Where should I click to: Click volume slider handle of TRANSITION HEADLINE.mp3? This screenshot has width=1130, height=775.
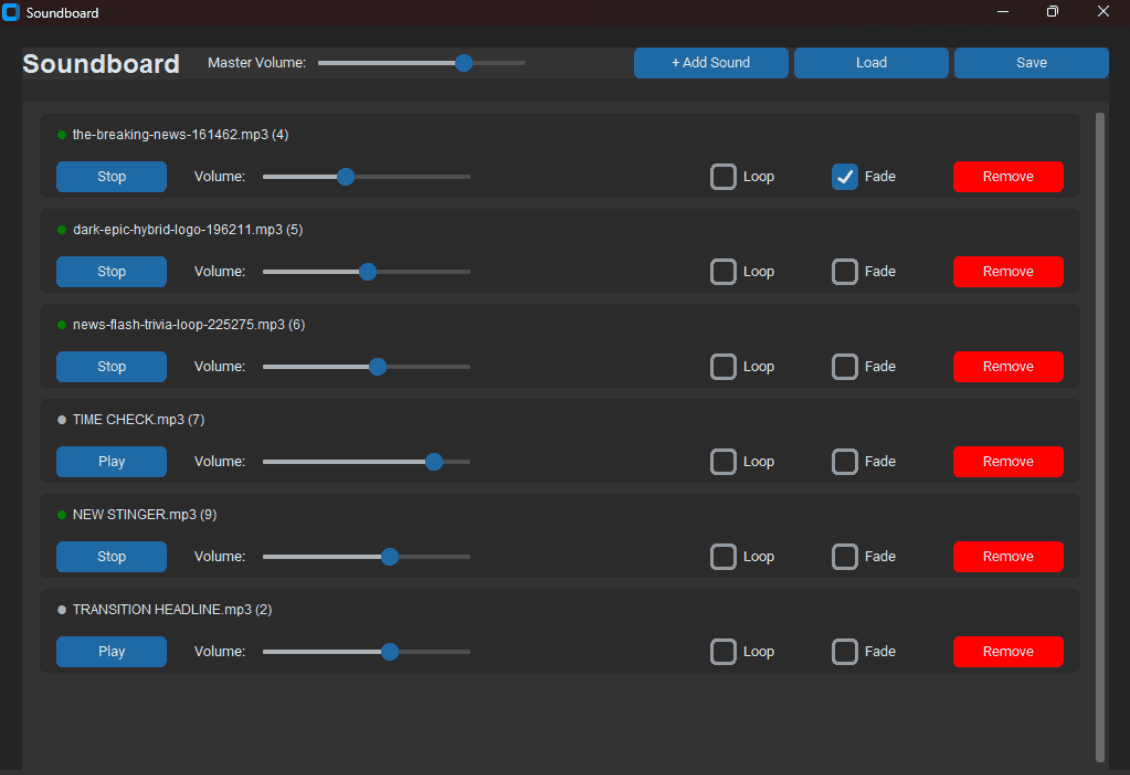(x=390, y=652)
